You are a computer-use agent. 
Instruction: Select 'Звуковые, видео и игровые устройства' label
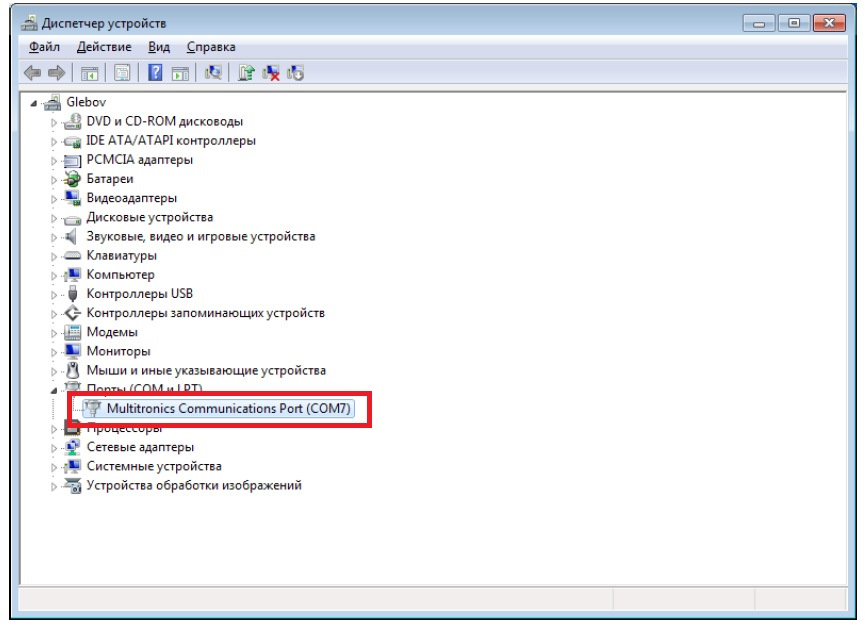click(x=201, y=237)
